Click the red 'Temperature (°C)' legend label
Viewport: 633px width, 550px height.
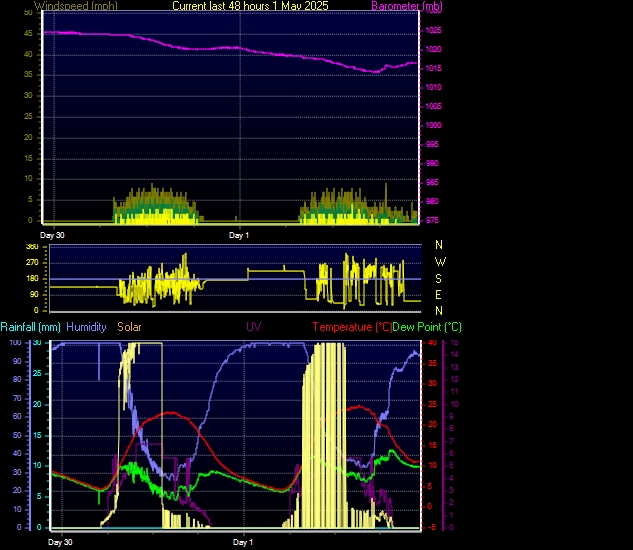coord(352,327)
